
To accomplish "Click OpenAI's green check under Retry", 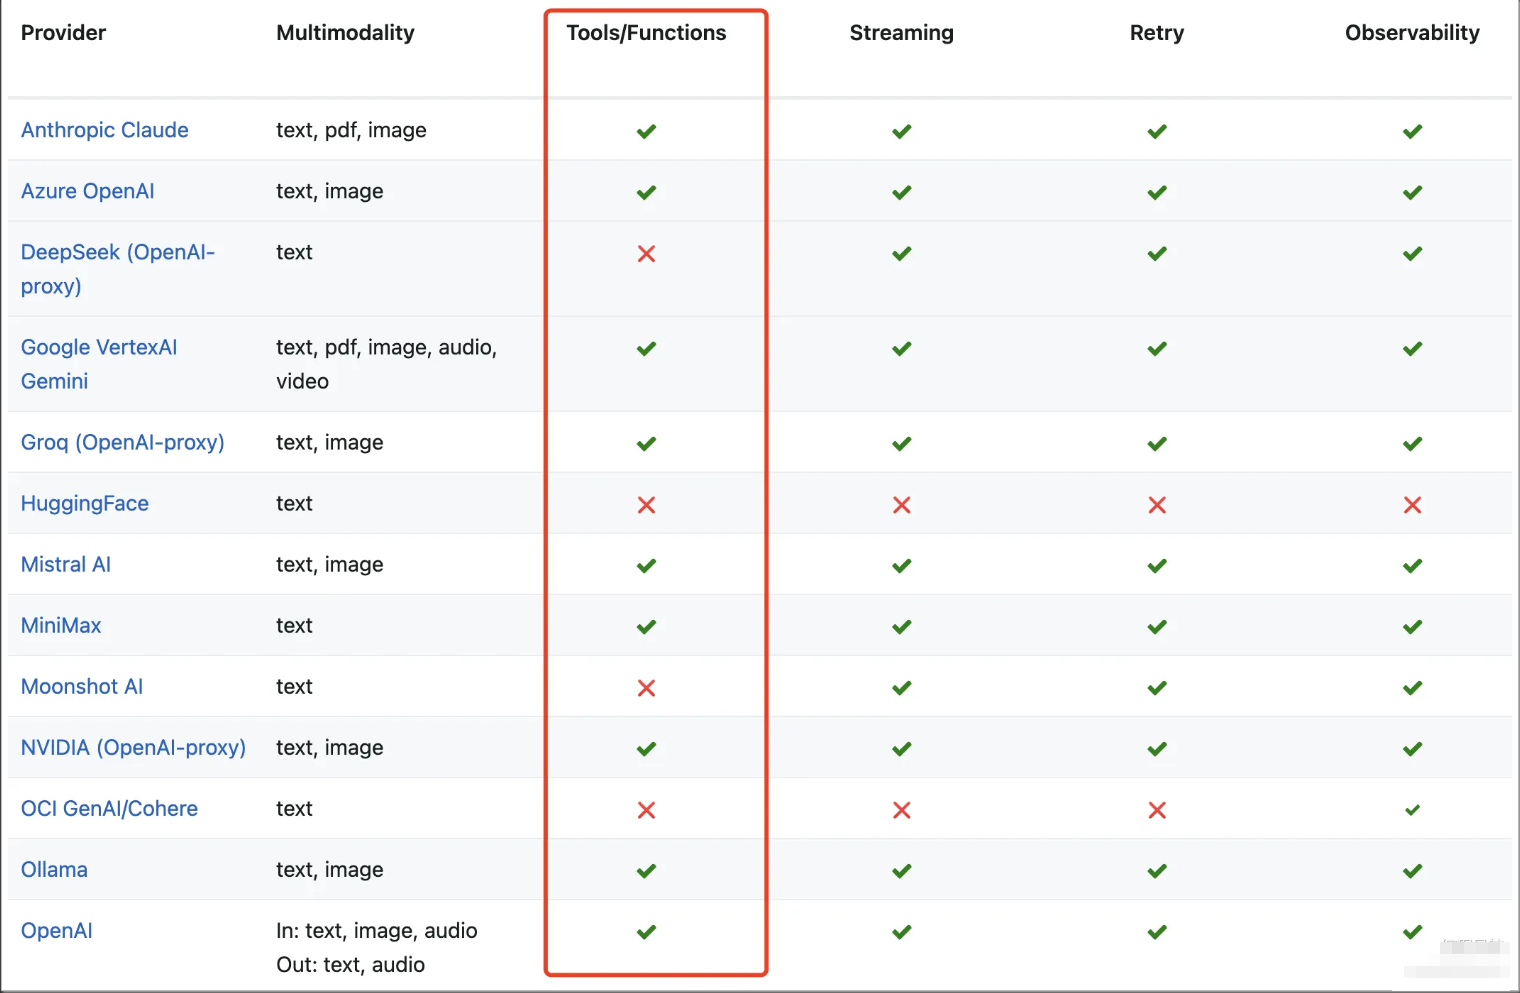I will point(1157,932).
